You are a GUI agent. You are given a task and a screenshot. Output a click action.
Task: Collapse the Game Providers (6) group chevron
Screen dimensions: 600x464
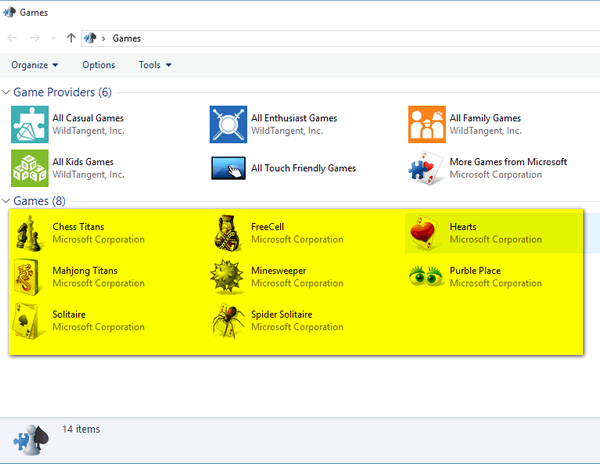6,92
